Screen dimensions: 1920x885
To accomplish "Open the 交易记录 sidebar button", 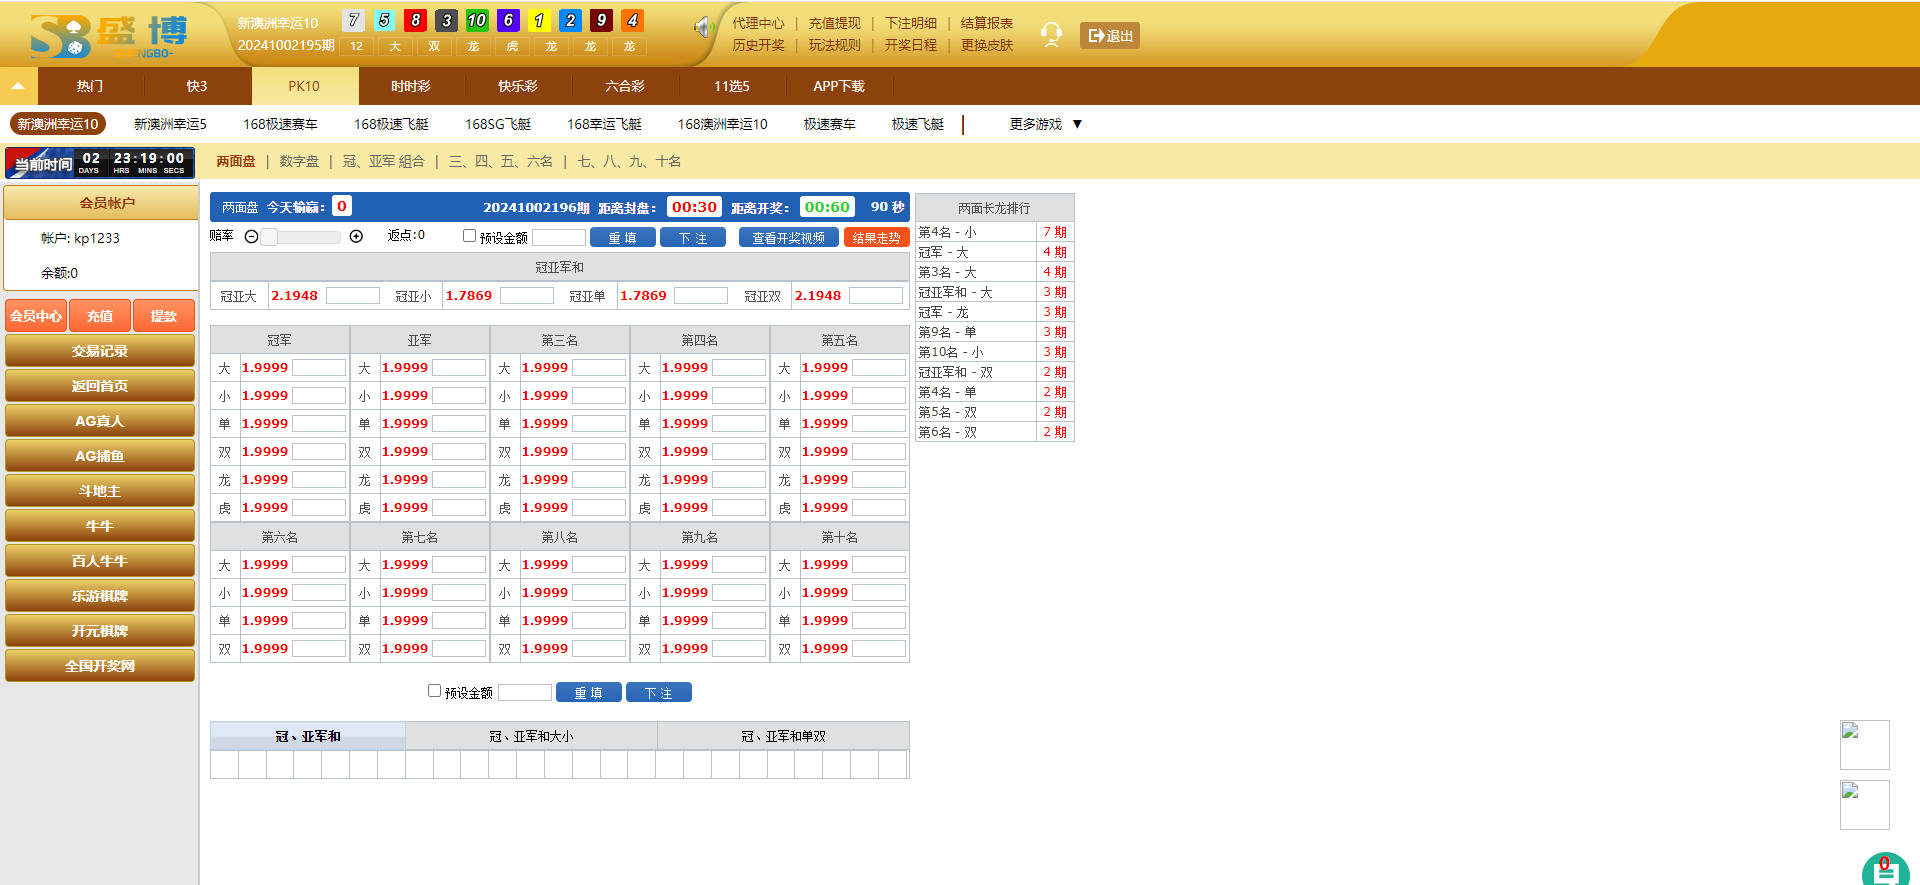I will click(100, 351).
